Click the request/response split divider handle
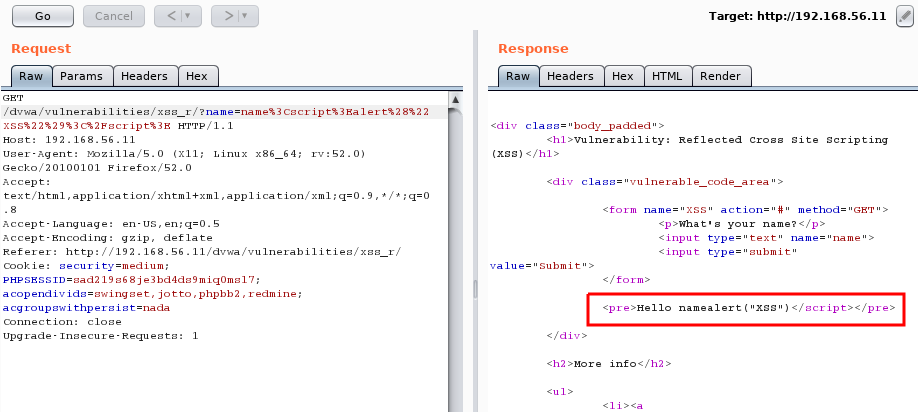The height and width of the screenshot is (412, 918). [x=475, y=289]
